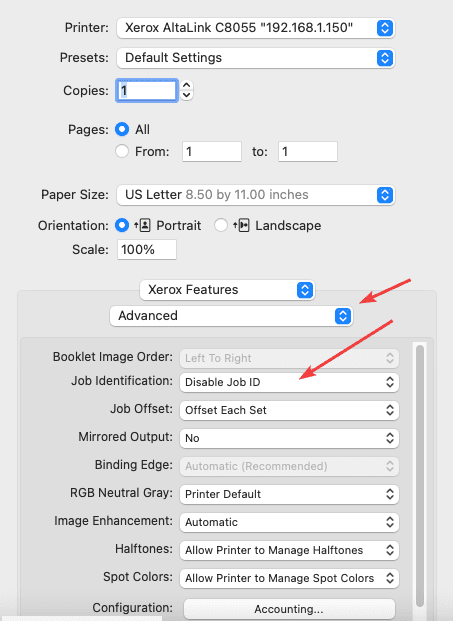Select the All pages radio button

pyautogui.click(x=122, y=129)
